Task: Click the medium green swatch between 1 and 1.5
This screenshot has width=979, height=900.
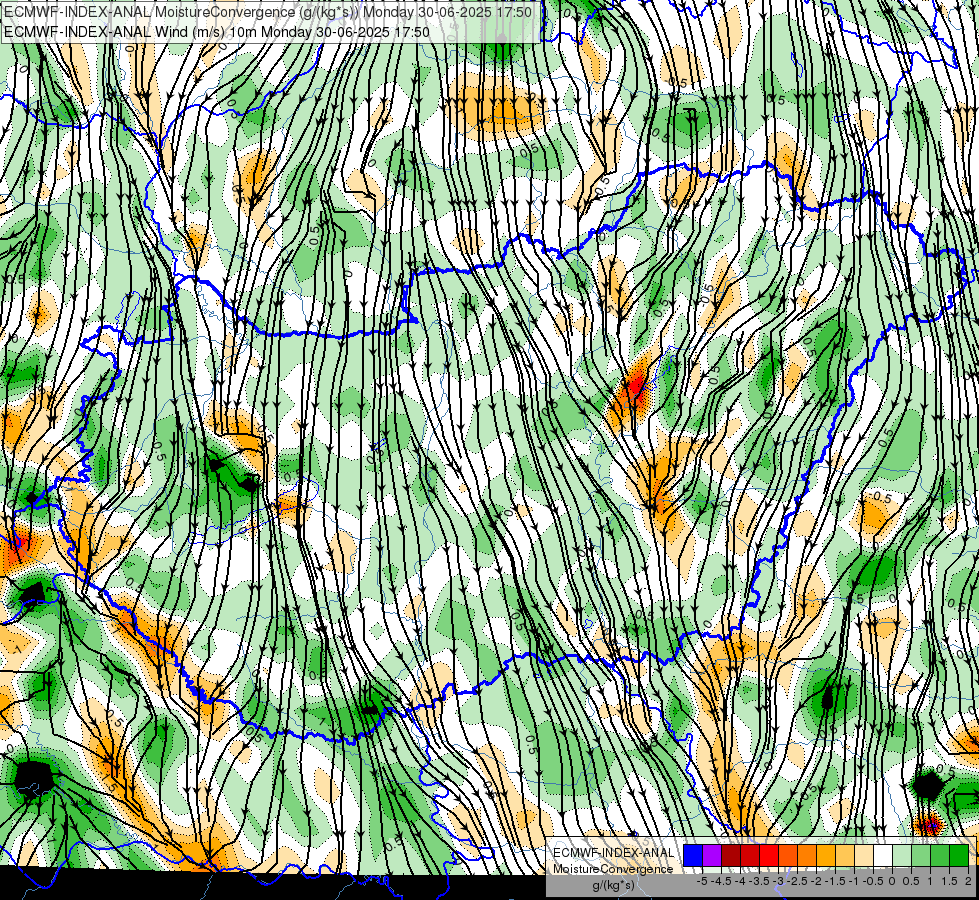Action: coord(940,855)
